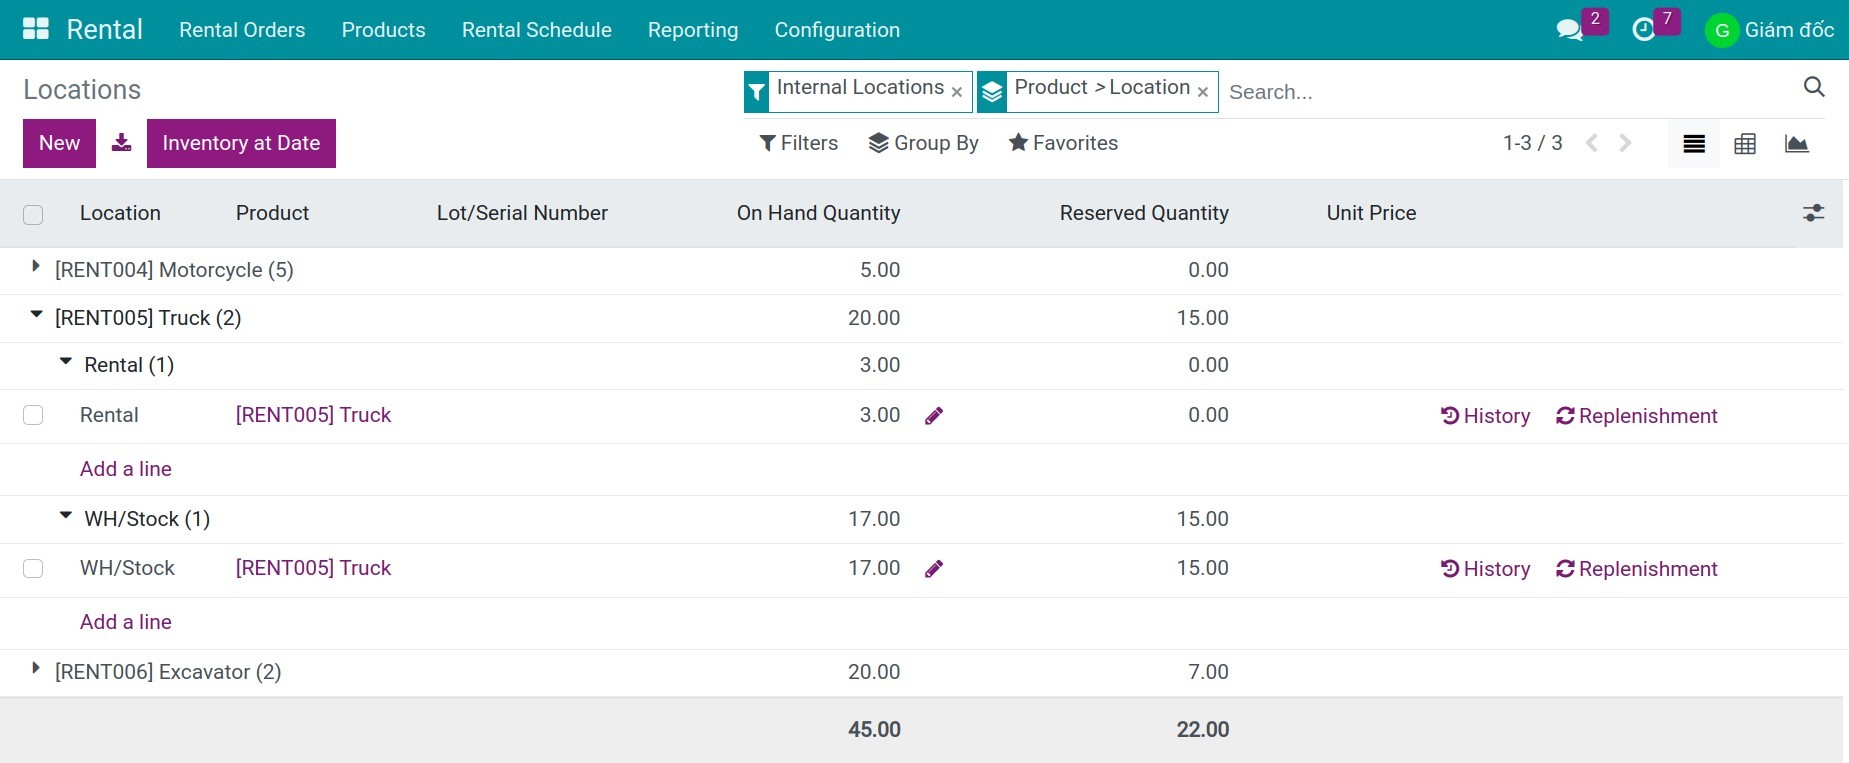Open History for the Rental row
This screenshot has width=1849, height=763.
coord(1486,416)
